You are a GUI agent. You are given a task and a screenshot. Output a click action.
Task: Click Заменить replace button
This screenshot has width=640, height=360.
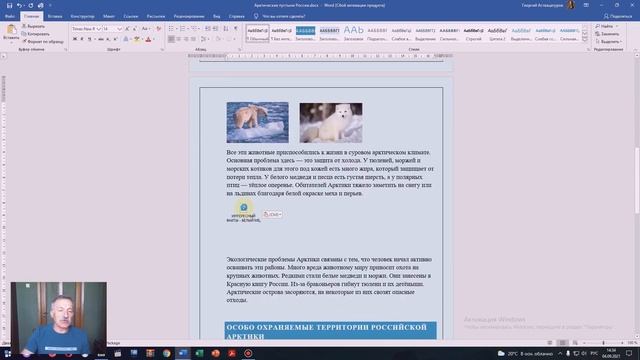pos(607,34)
